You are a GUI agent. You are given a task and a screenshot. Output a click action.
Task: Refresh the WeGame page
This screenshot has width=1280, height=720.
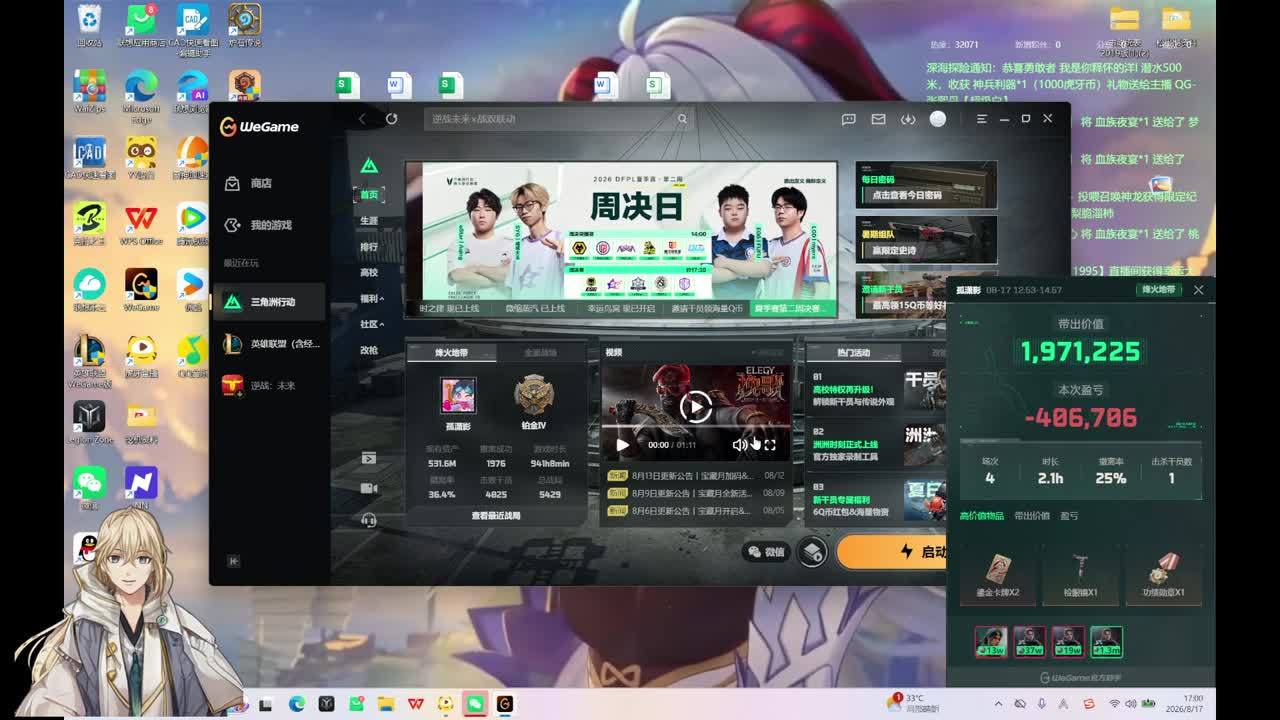click(391, 119)
